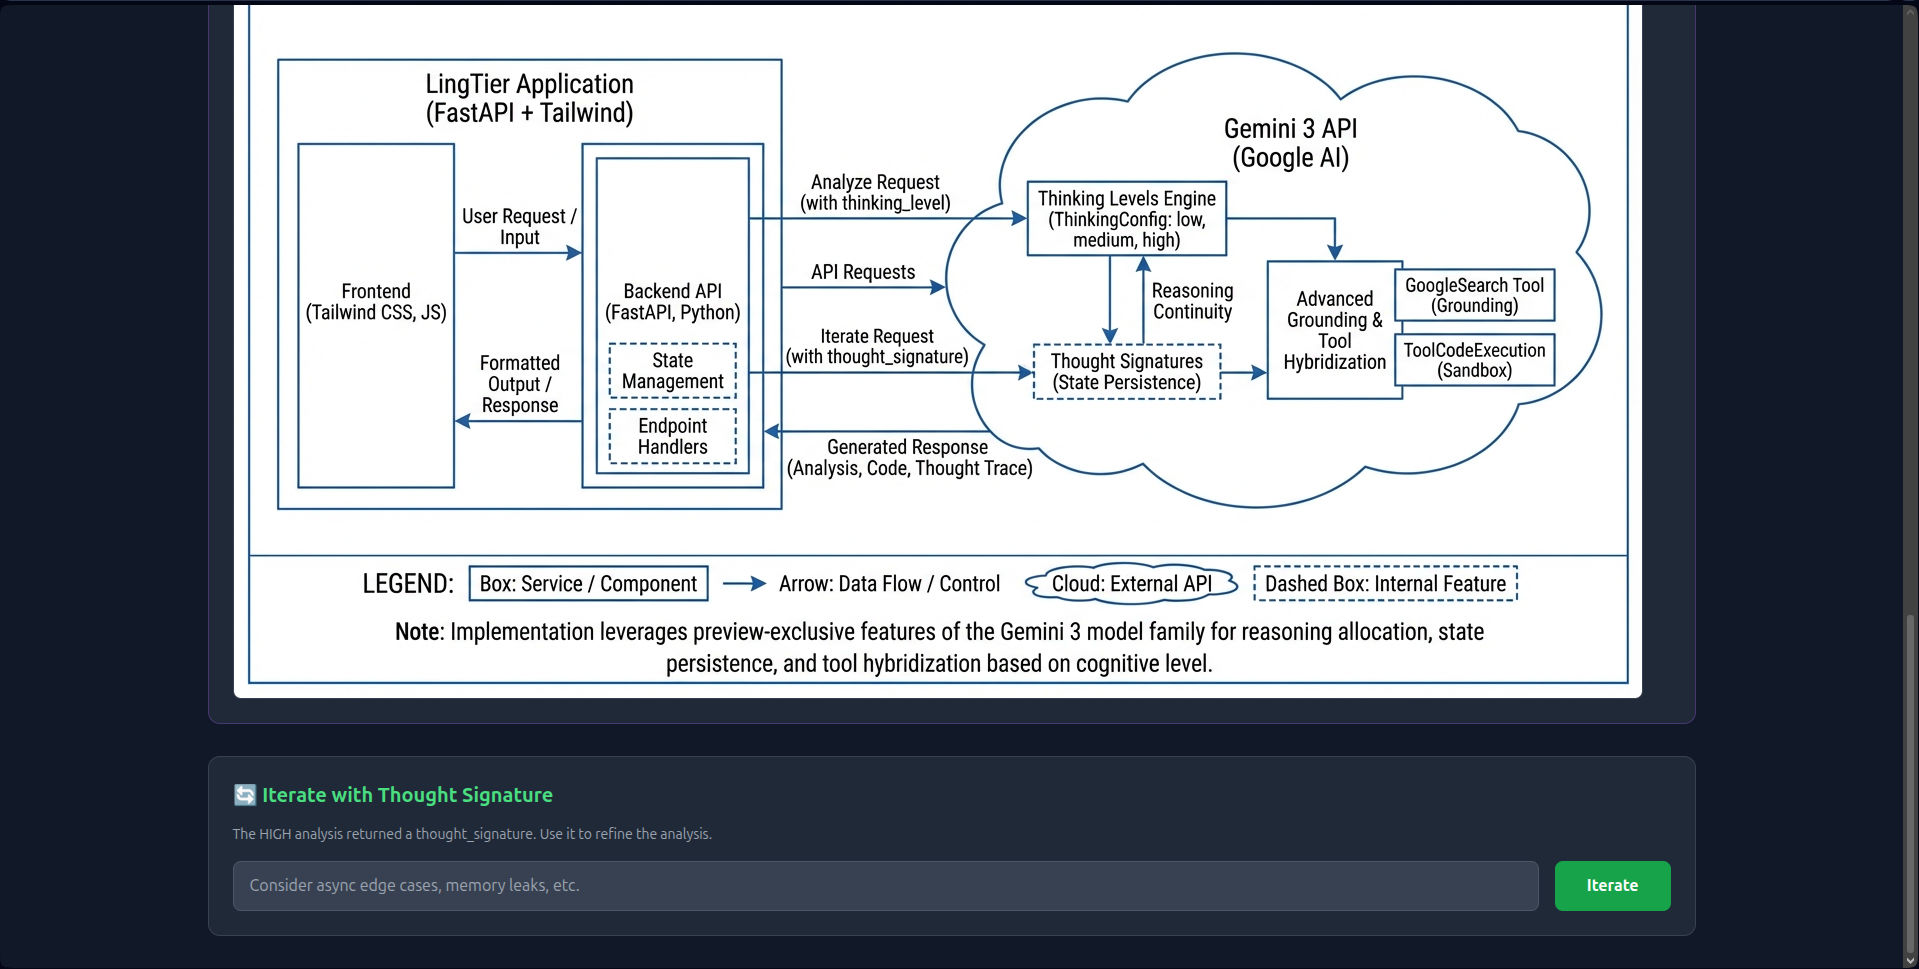Click the 'Note: Implementation leverages preview-exclusive features' text

pos(939,648)
